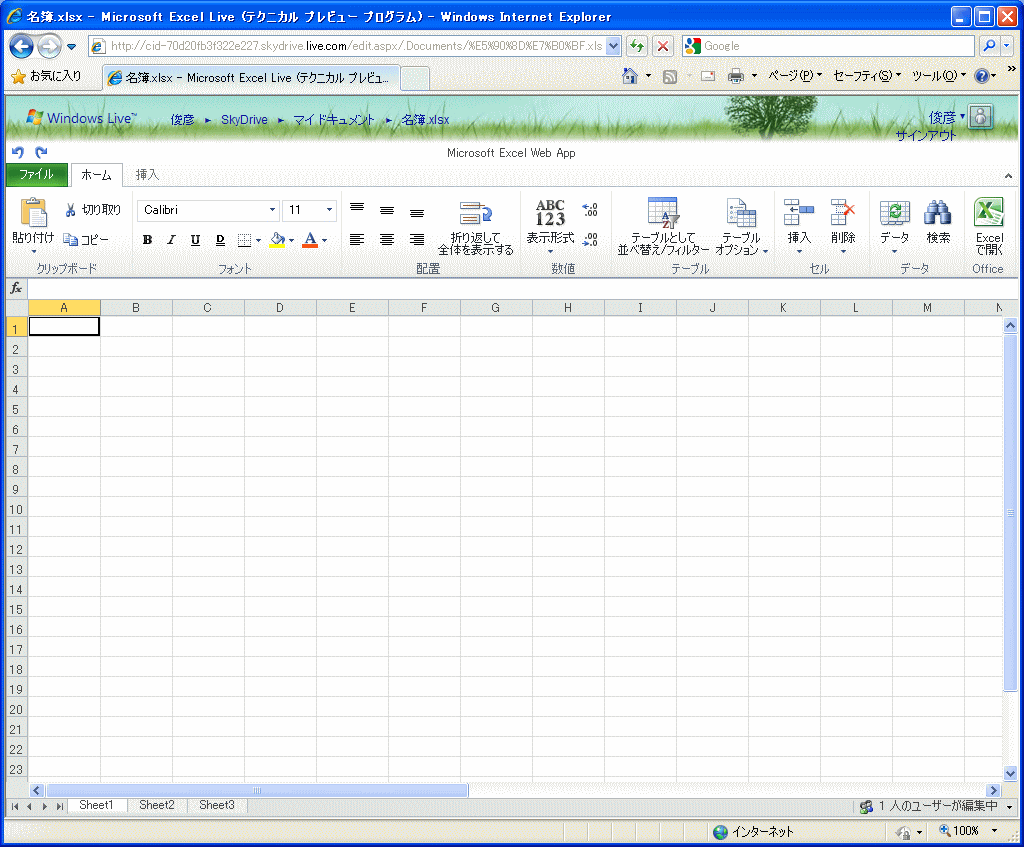Open the マイ ドキュメント breadcrumb link

[x=334, y=120]
